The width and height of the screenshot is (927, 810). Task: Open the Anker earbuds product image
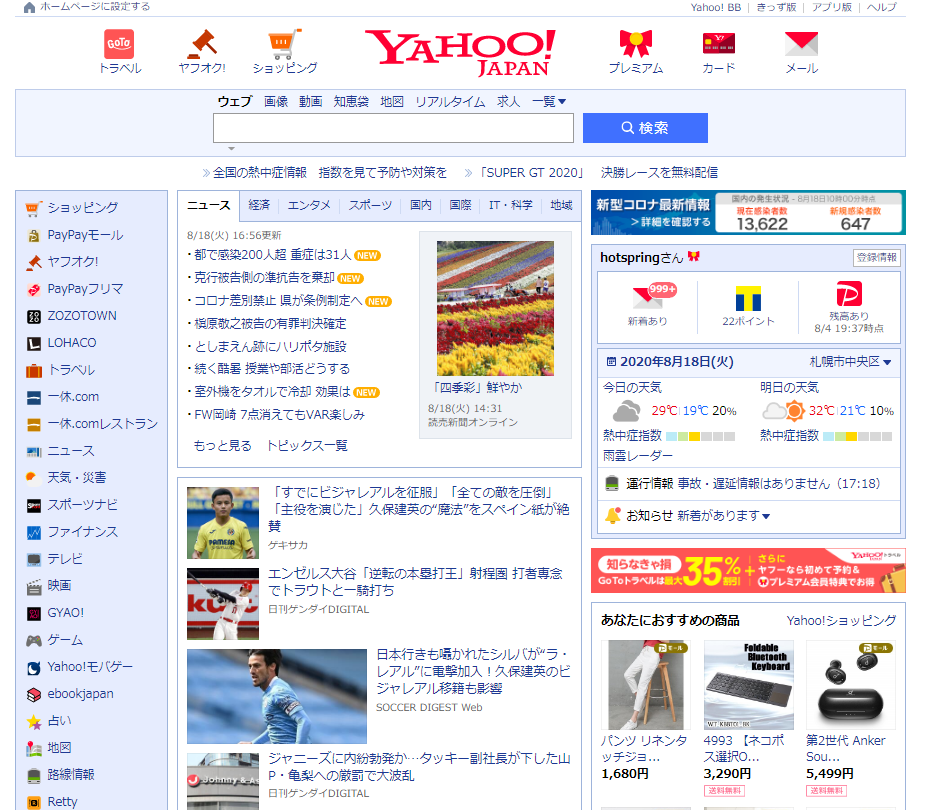[851, 685]
